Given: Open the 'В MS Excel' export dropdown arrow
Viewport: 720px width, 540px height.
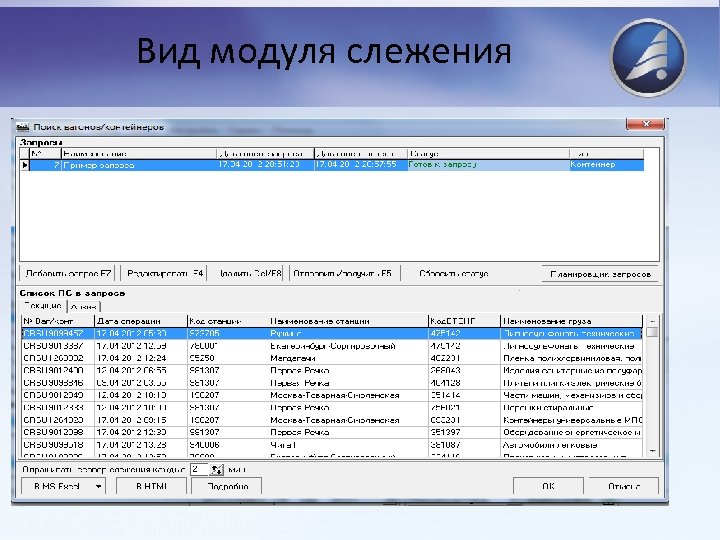Looking at the screenshot, I should [98, 486].
